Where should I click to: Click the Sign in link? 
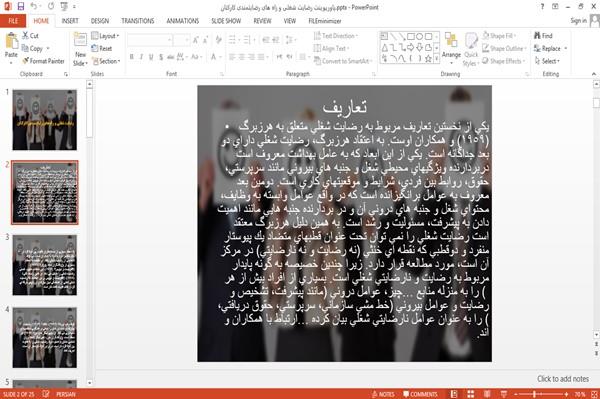(x=578, y=21)
